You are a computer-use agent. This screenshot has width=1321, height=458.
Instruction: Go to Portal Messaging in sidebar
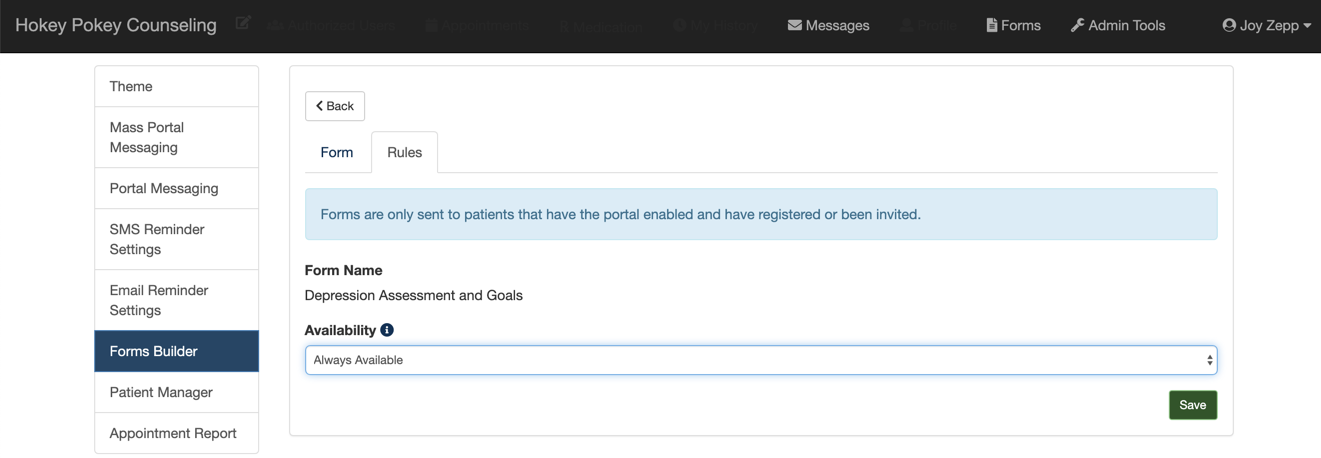pyautogui.click(x=176, y=188)
